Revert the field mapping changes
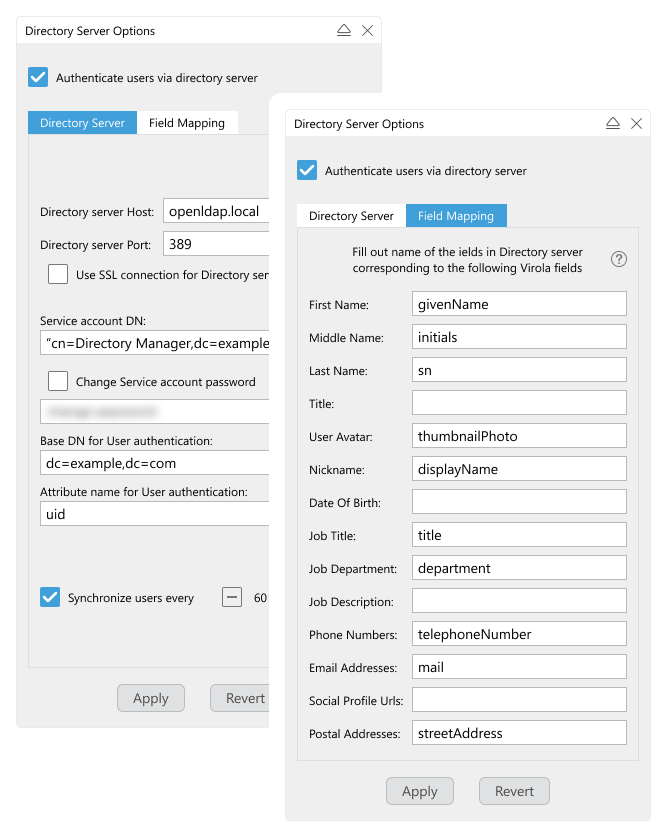Screen dimensions: 667x837 pos(514,790)
